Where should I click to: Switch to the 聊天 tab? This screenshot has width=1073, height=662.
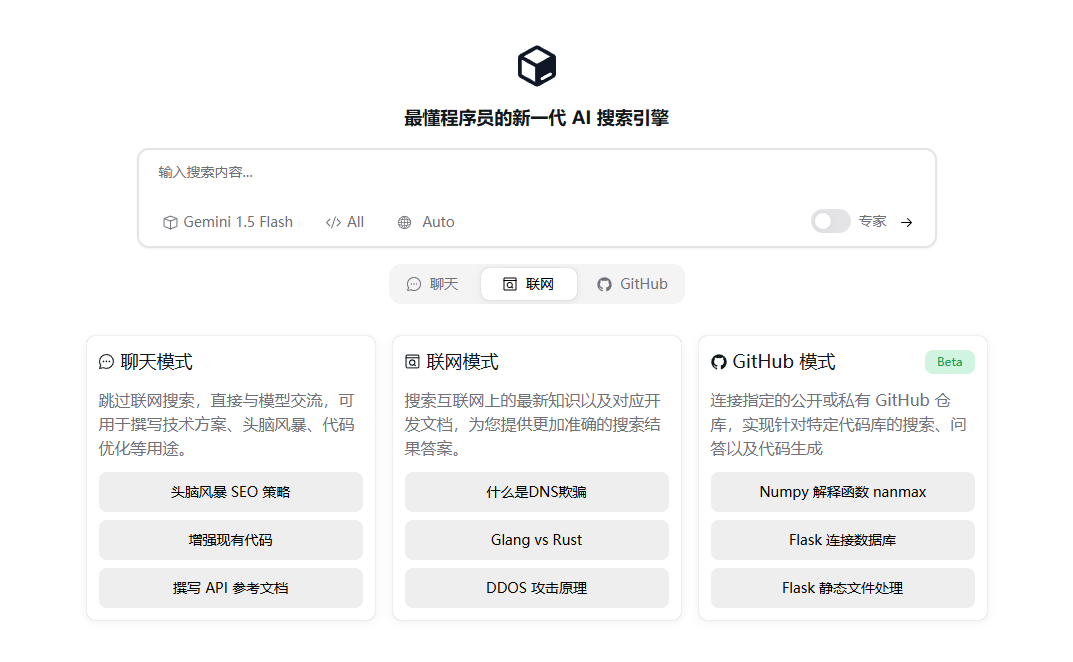[433, 284]
